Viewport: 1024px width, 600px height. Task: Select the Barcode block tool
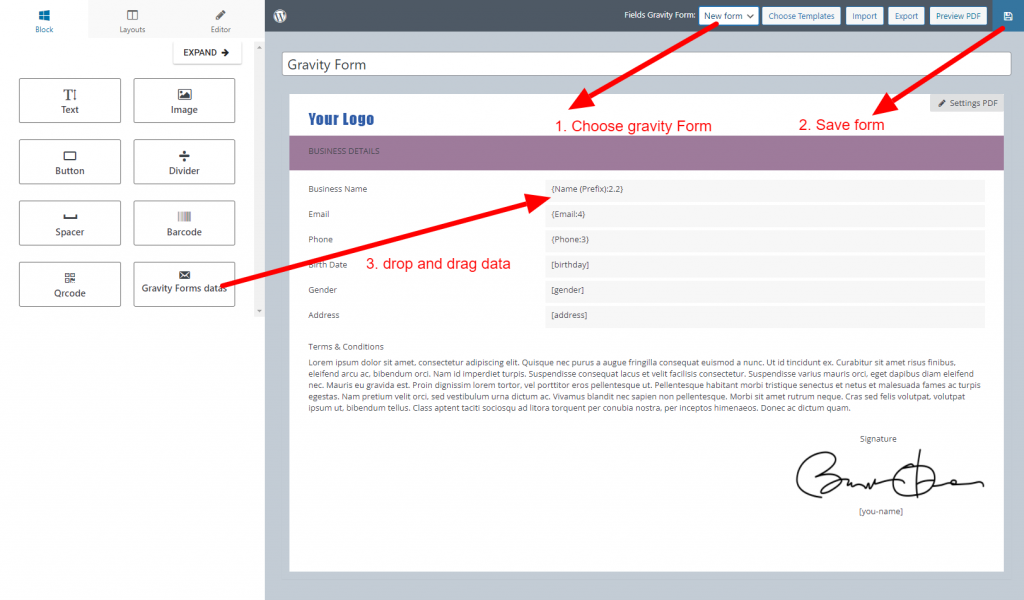click(184, 222)
